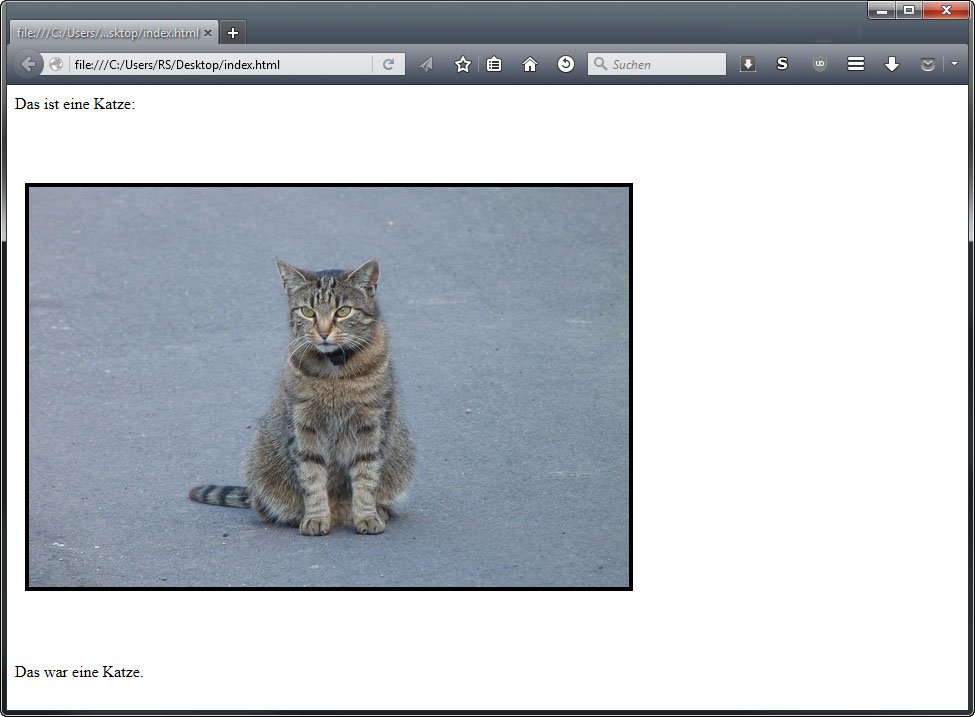This screenshot has height=717, width=975.
Task: Click the paper plane send icon
Action: click(426, 64)
